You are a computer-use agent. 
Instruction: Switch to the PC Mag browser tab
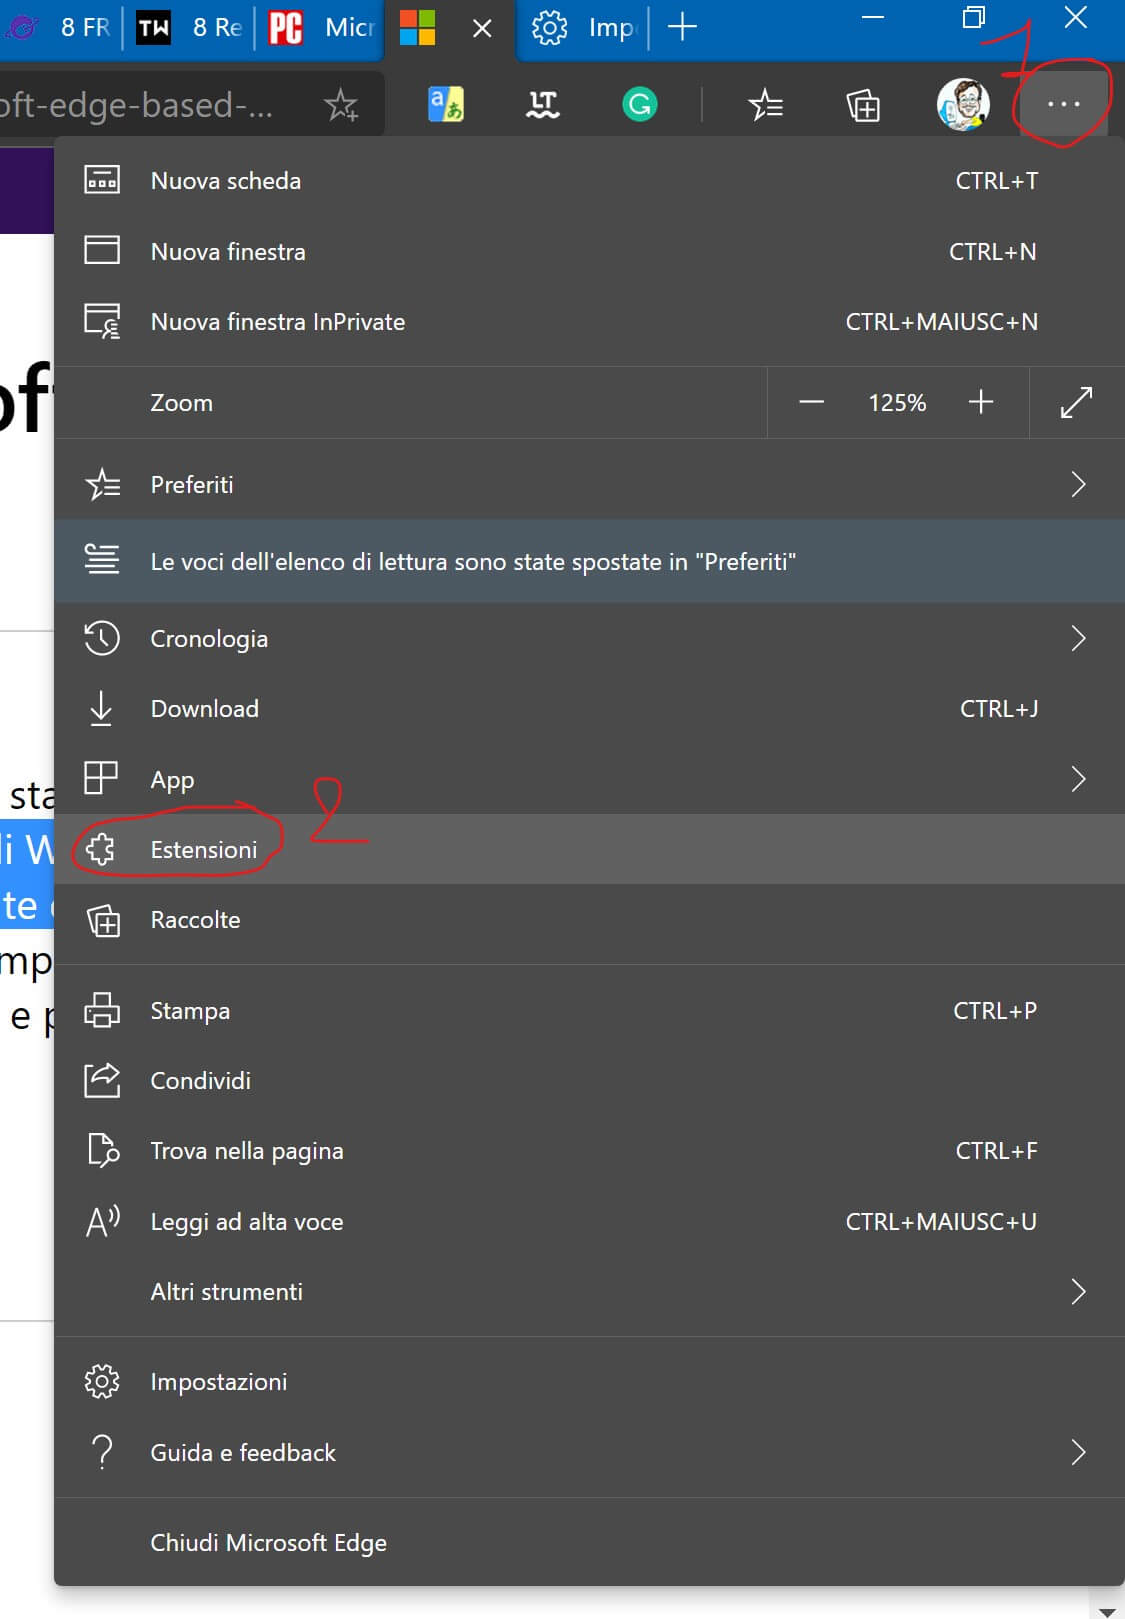(x=320, y=27)
